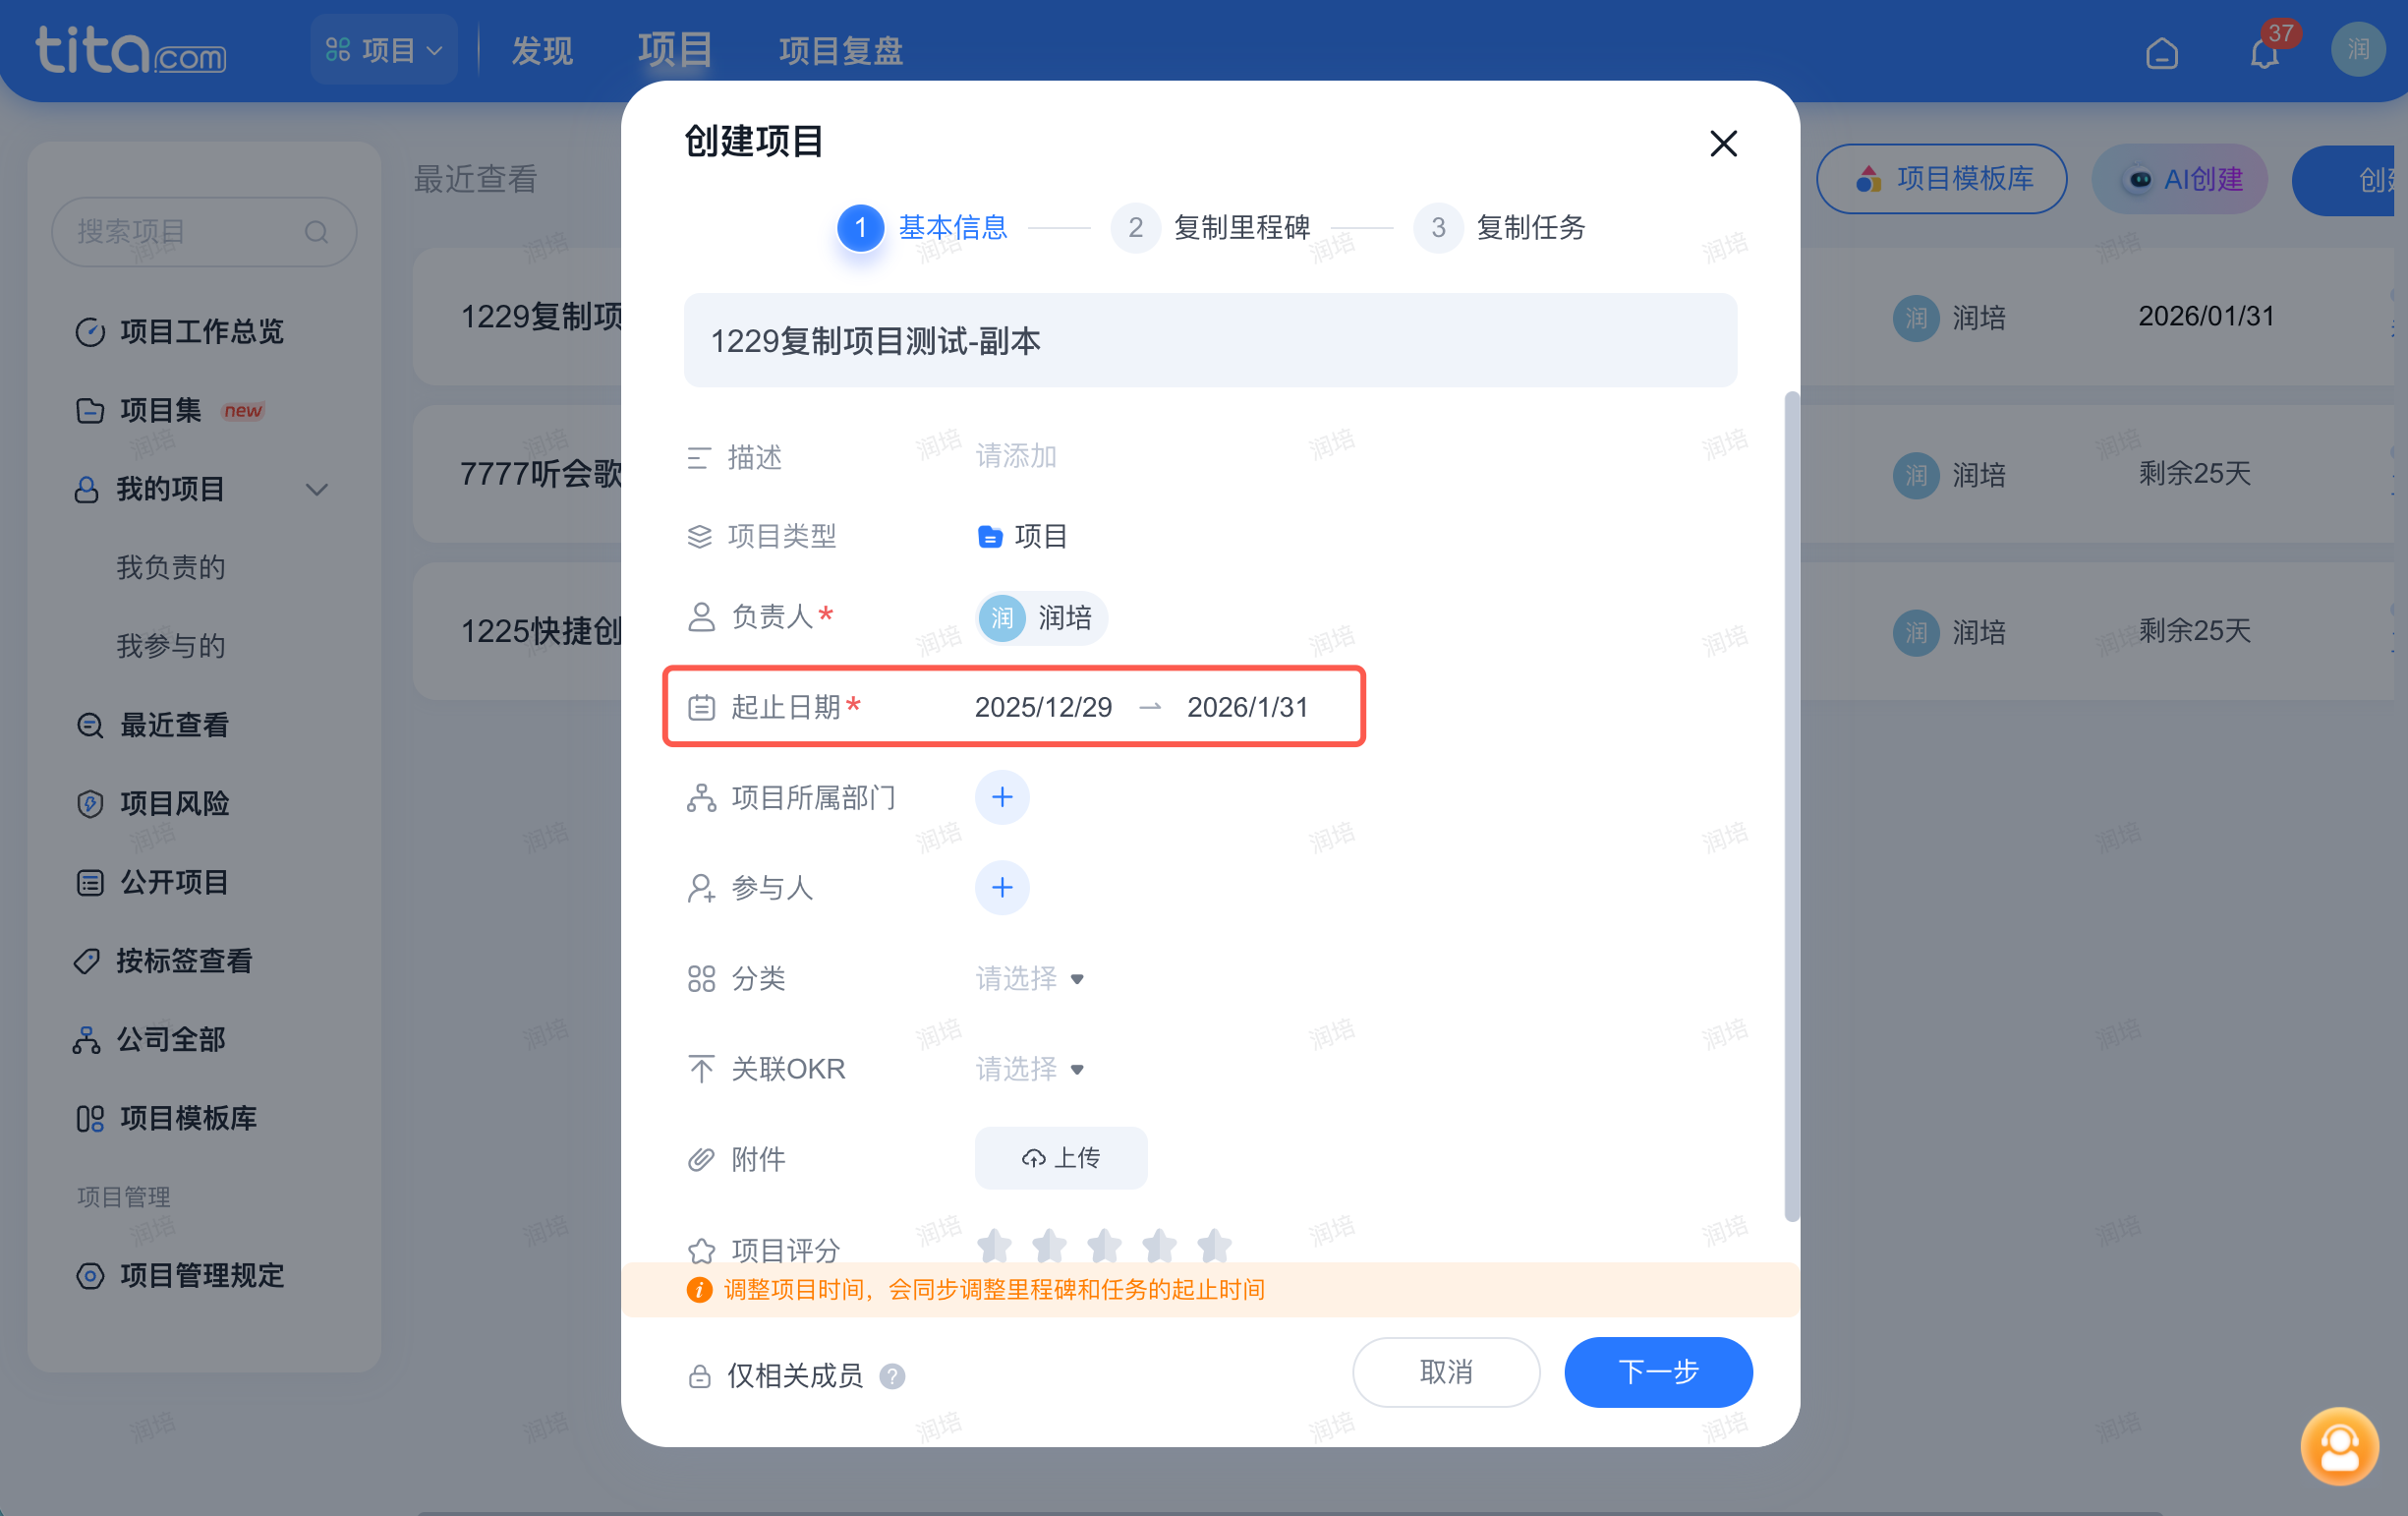This screenshot has height=1516, width=2408.
Task: Click step 1 基本信息
Action: 922,227
